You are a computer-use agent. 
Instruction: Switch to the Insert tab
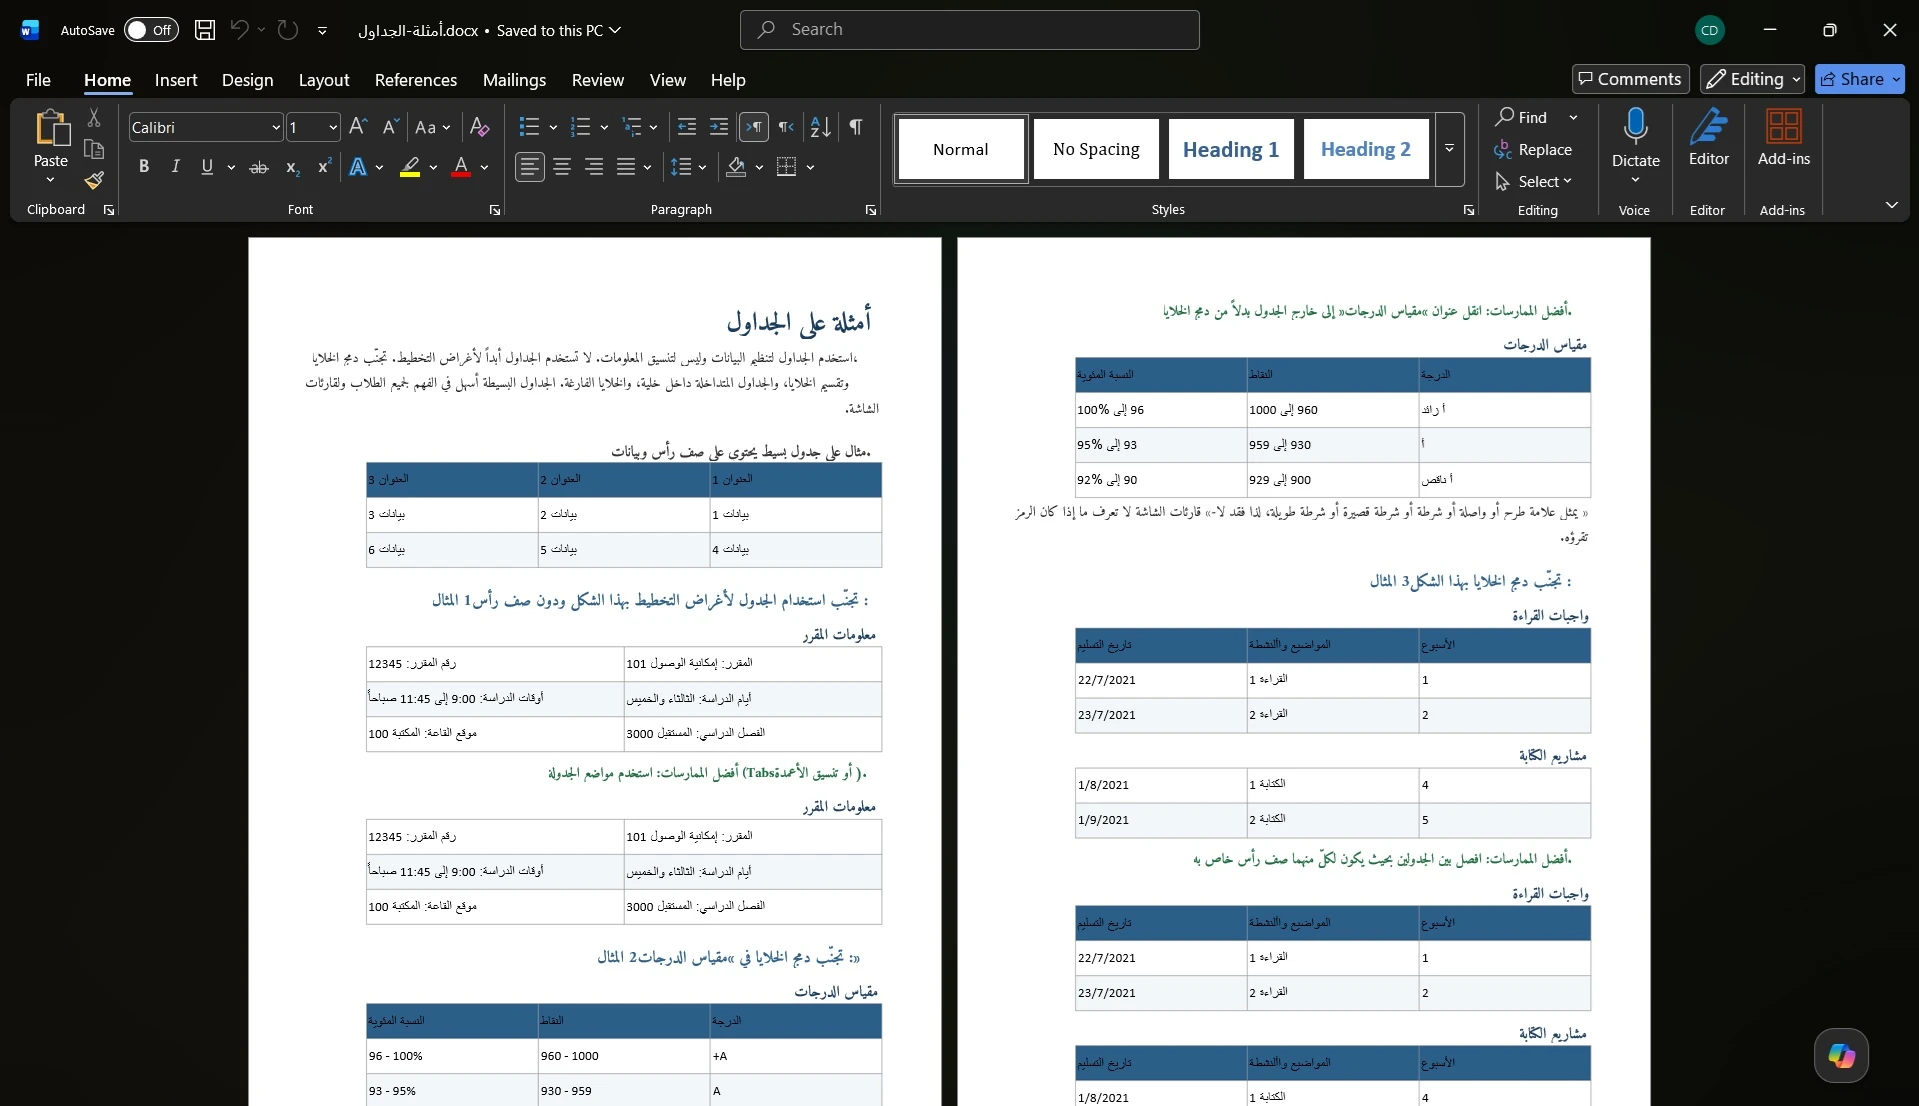point(176,80)
